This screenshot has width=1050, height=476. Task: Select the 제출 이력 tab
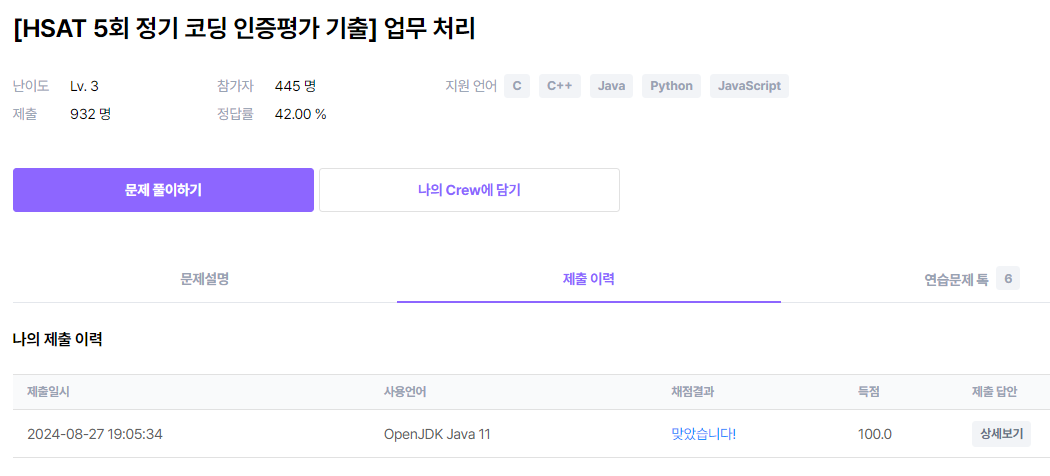pyautogui.click(x=589, y=279)
